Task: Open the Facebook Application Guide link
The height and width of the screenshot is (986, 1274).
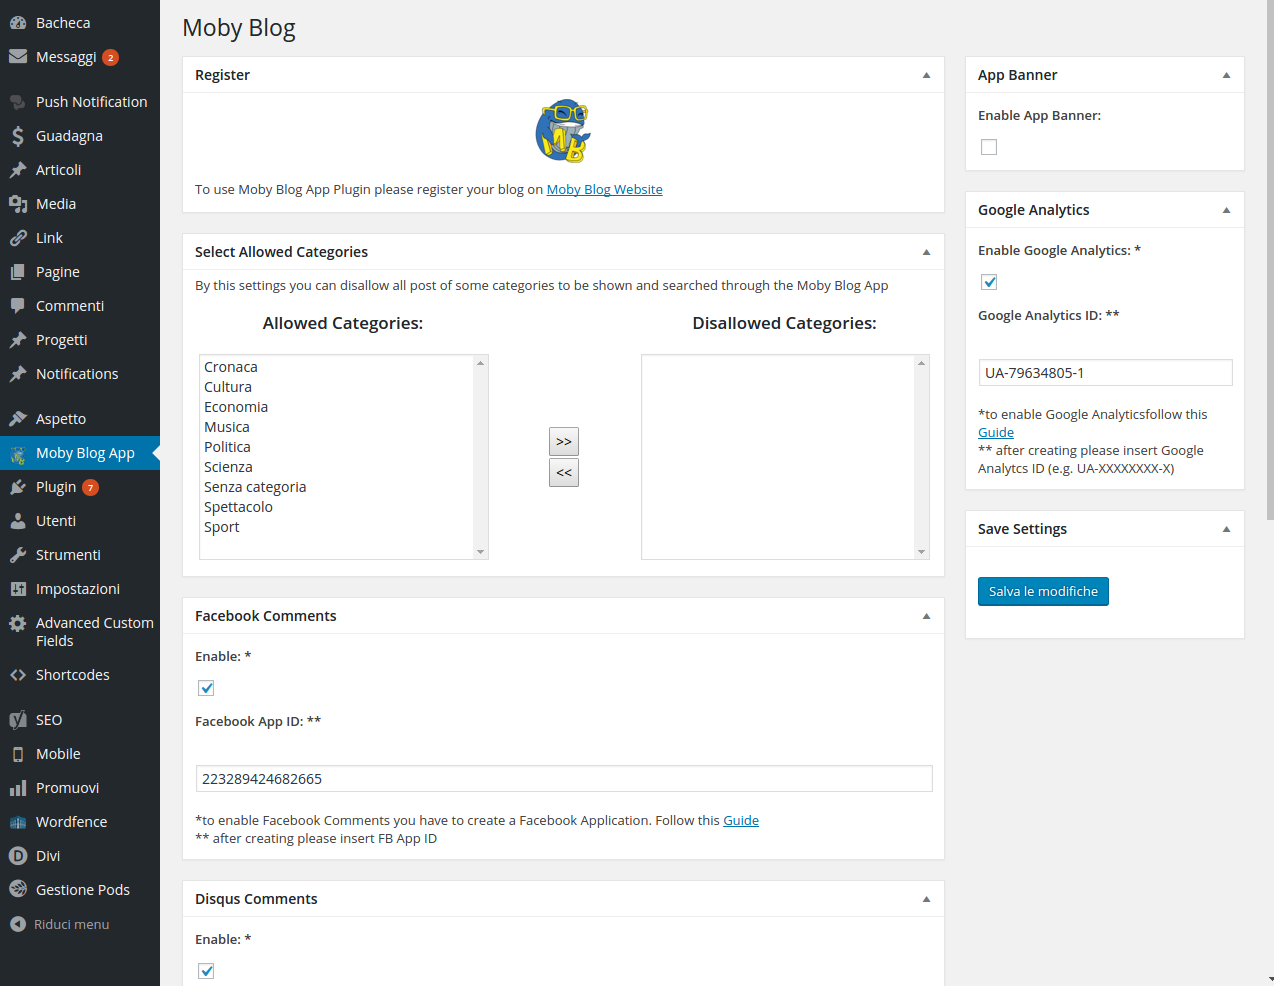Action: tap(741, 820)
